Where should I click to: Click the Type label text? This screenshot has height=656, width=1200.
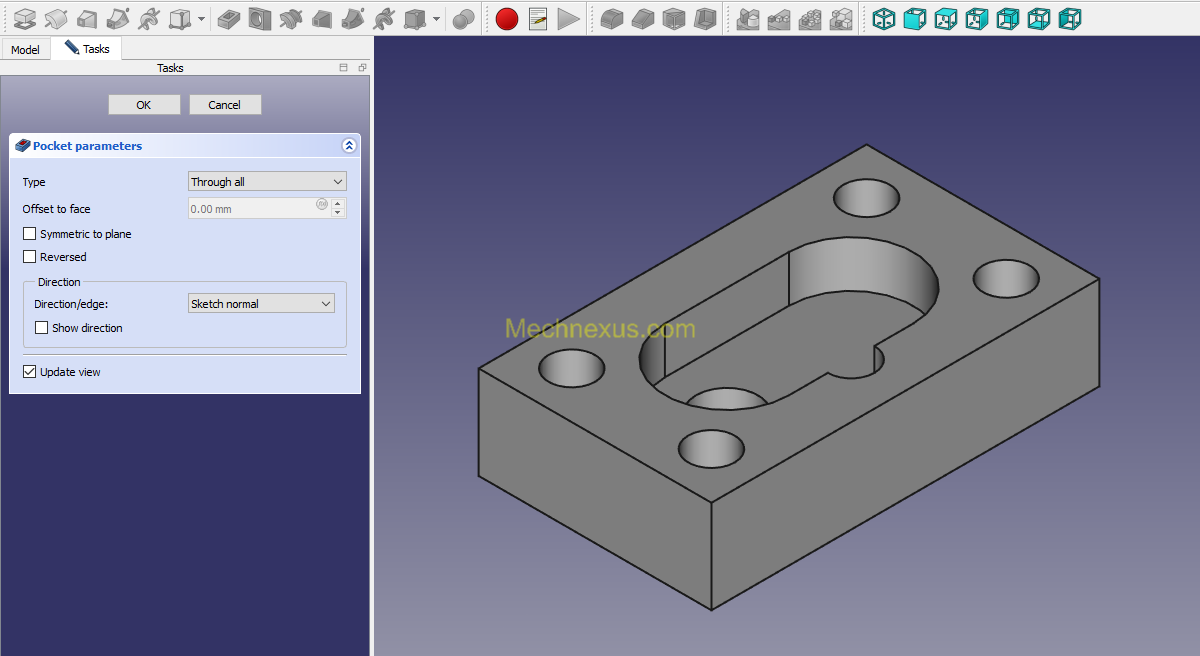(34, 182)
